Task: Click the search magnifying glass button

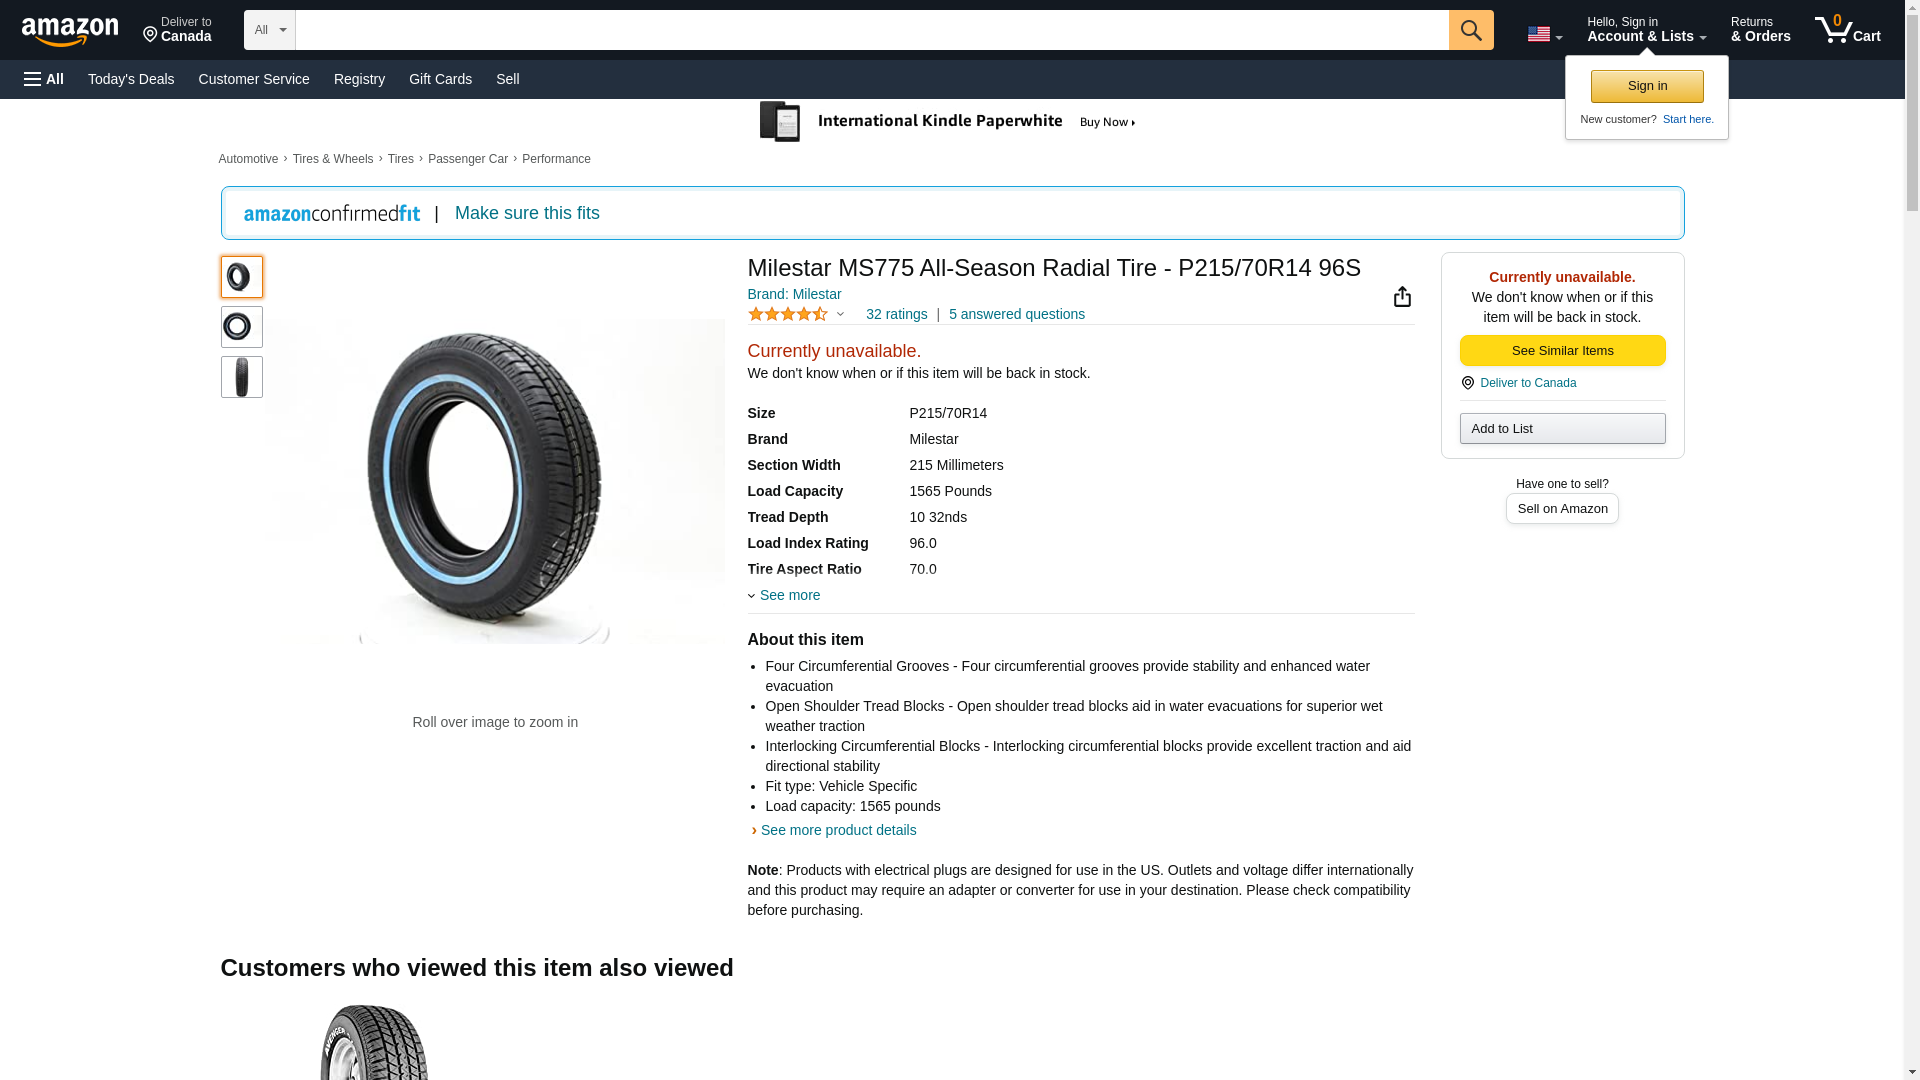Action: pos(1470,30)
